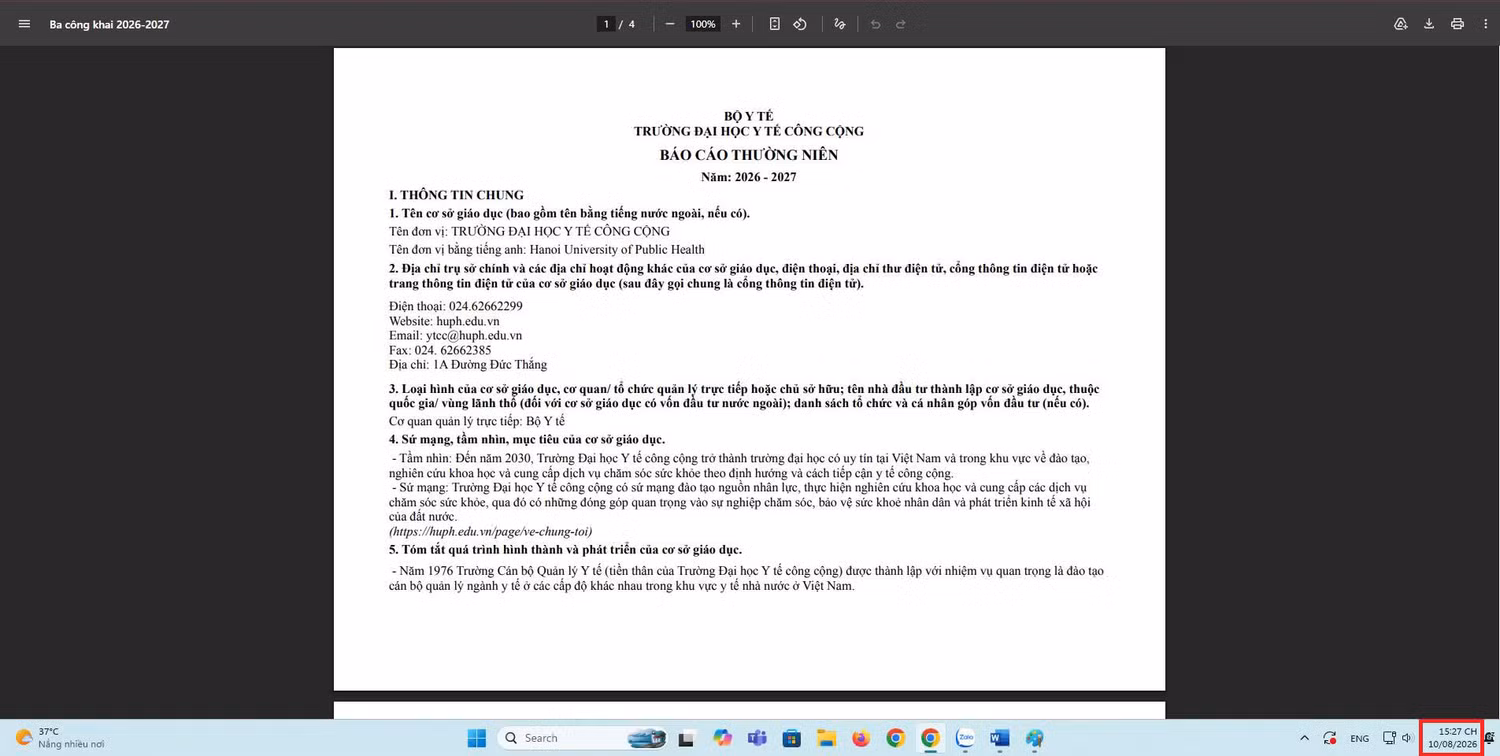Viewport: 1500px width, 756px height.
Task: Open the PDF sidebar menu
Action: tap(25, 24)
